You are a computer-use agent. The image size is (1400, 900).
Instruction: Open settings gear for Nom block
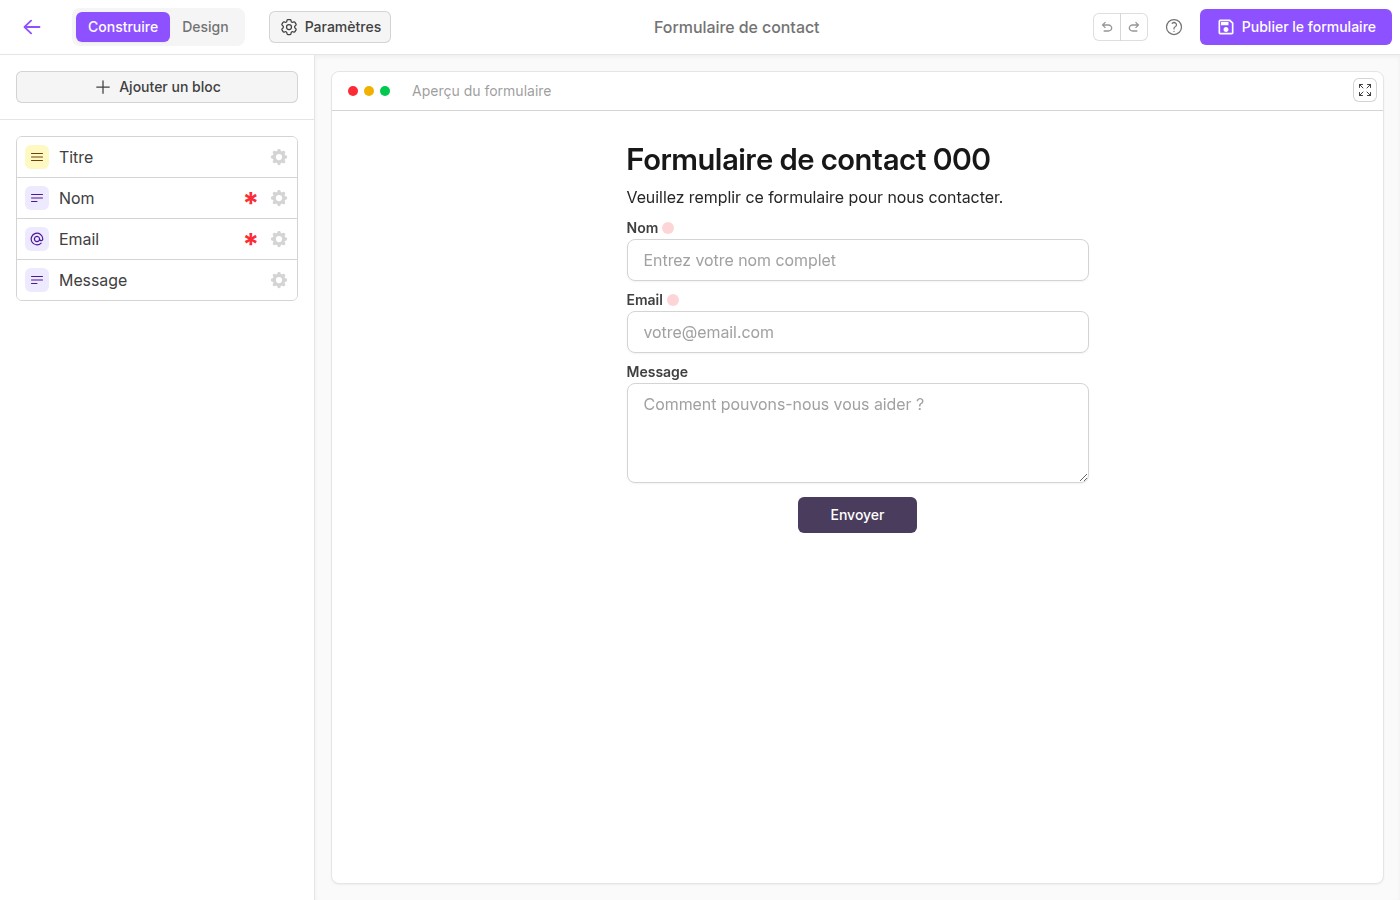pyautogui.click(x=279, y=198)
